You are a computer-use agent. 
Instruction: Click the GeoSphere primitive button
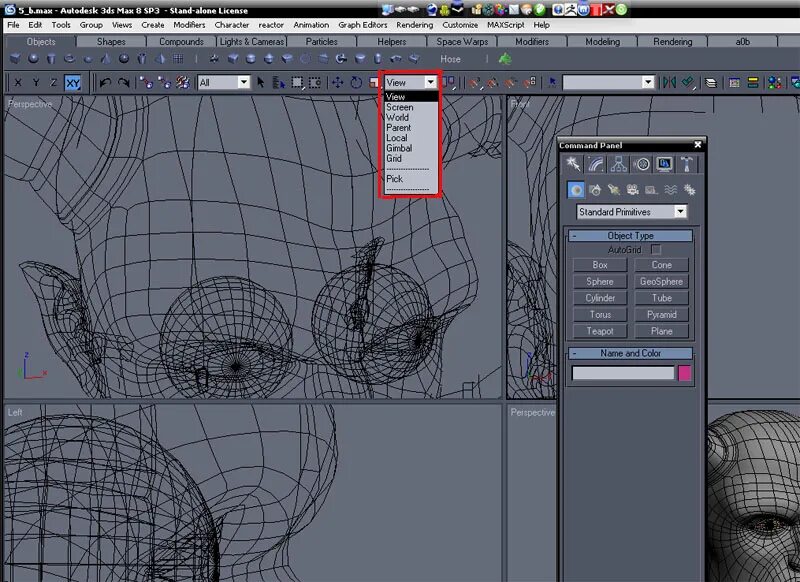[x=661, y=282]
